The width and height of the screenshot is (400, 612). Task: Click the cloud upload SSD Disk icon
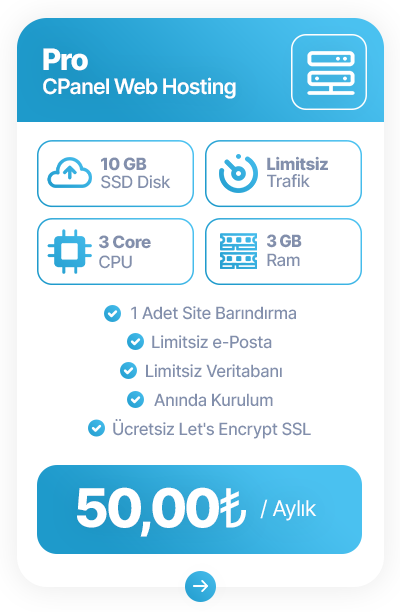click(x=70, y=173)
